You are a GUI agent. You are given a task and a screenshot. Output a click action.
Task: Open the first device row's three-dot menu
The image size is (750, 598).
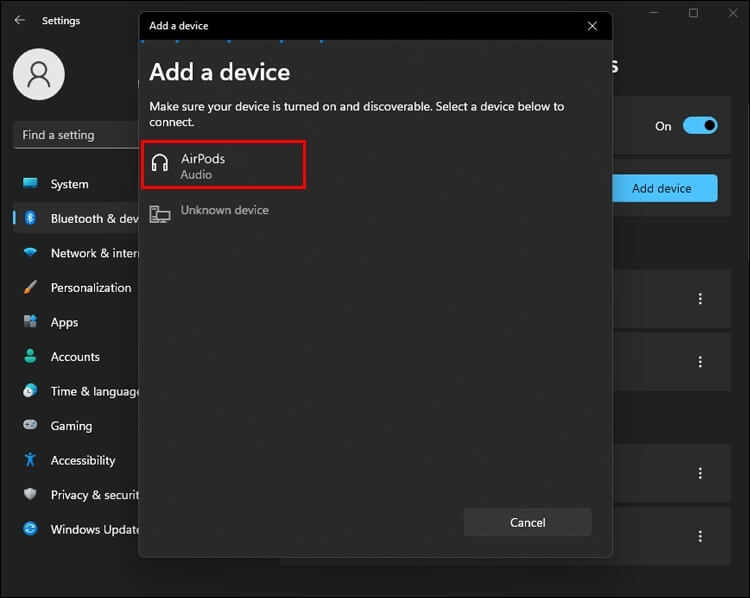click(700, 299)
